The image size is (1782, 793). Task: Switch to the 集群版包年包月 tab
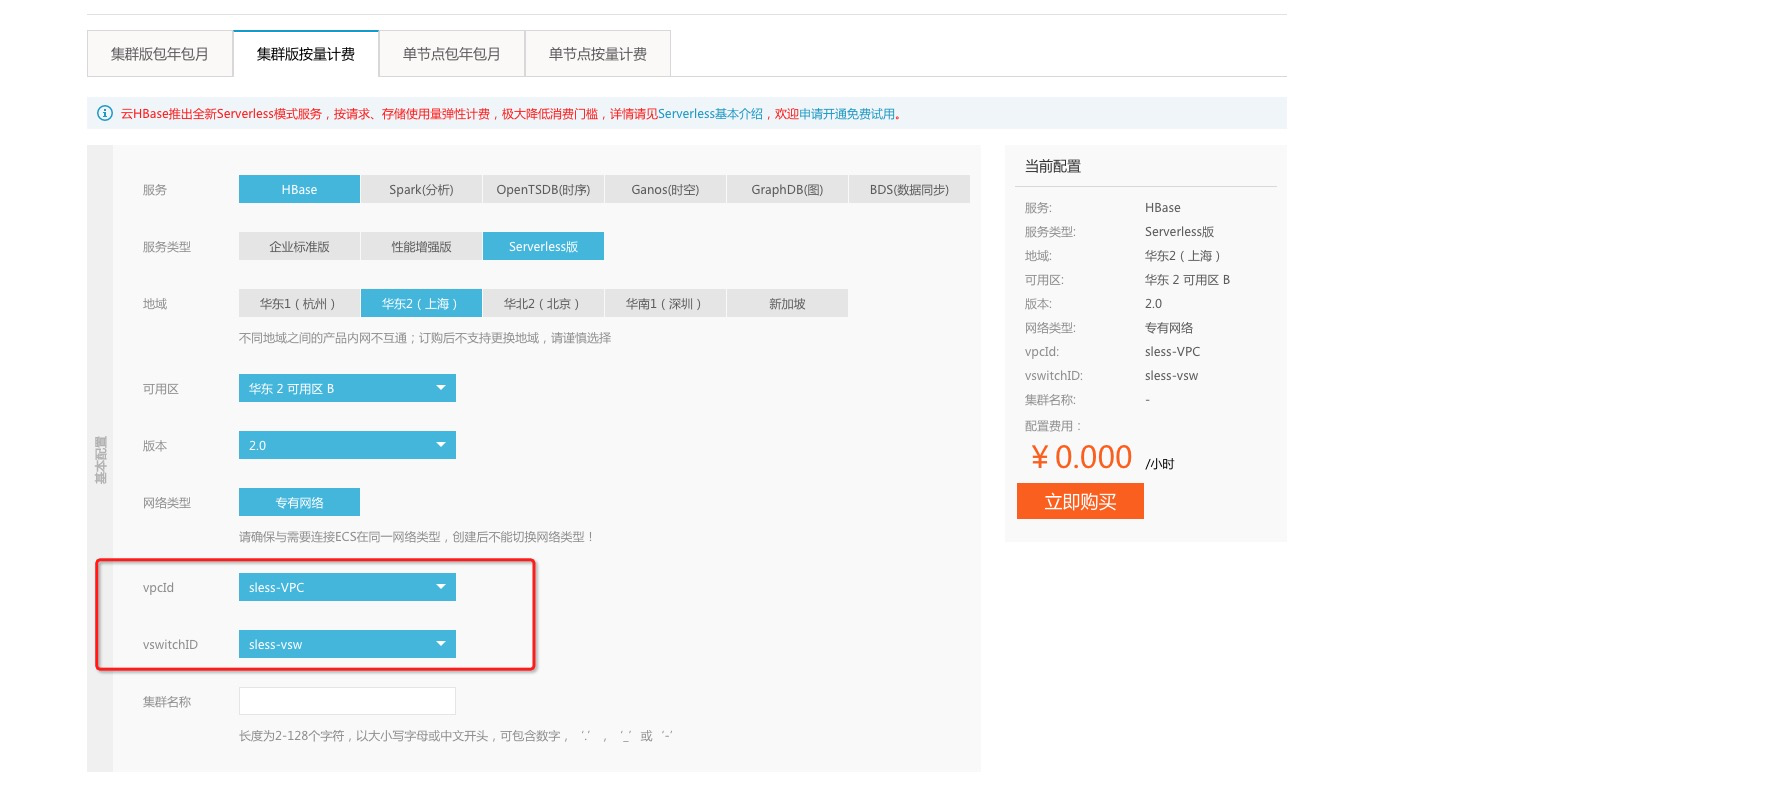click(160, 54)
